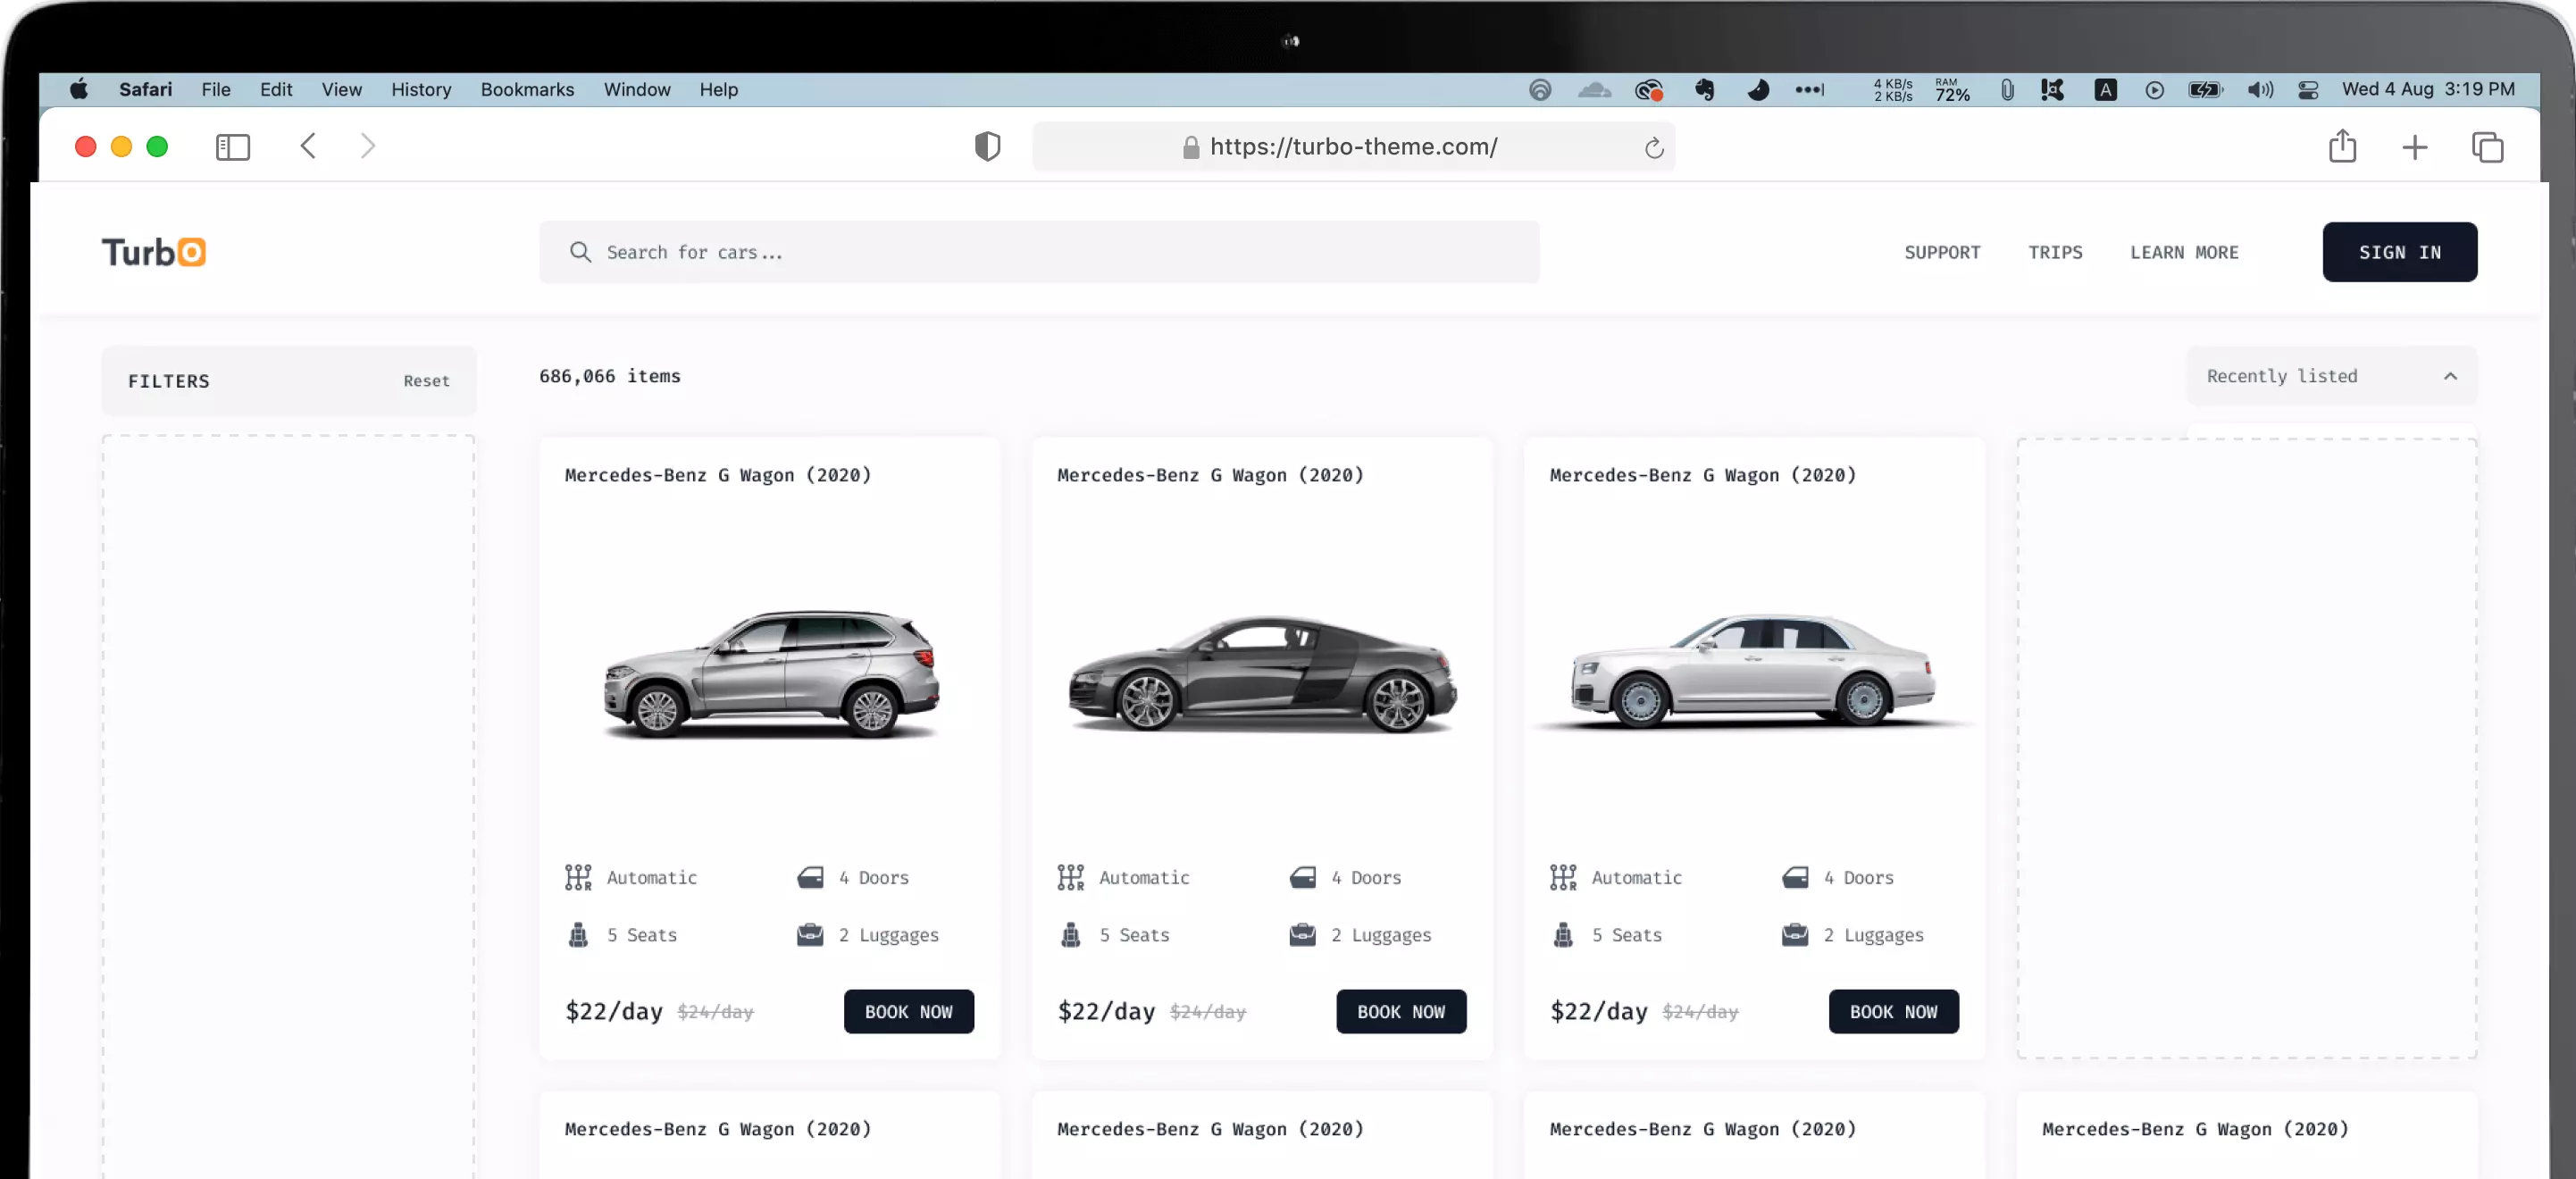Click the gearbox icon on first card
Viewport: 2576px width, 1179px height.
(578, 877)
